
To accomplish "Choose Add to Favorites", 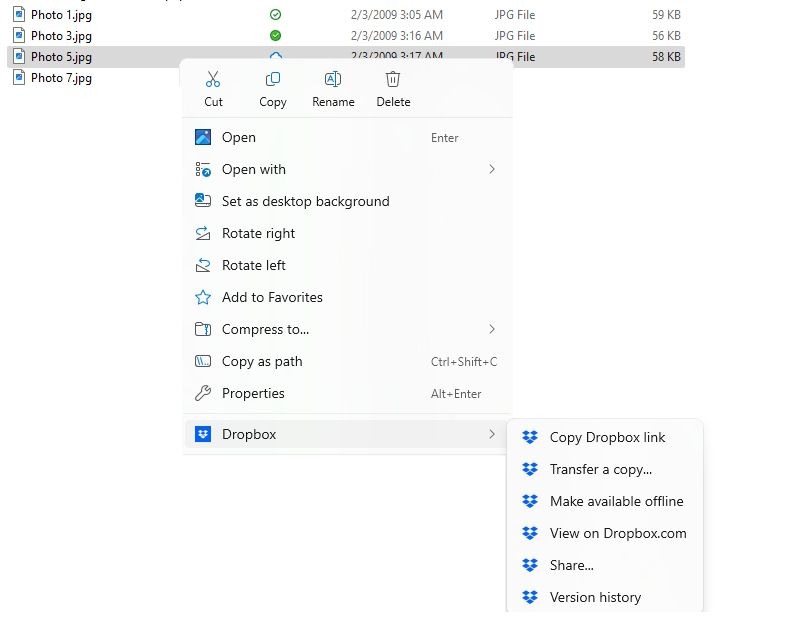I will [x=347, y=297].
